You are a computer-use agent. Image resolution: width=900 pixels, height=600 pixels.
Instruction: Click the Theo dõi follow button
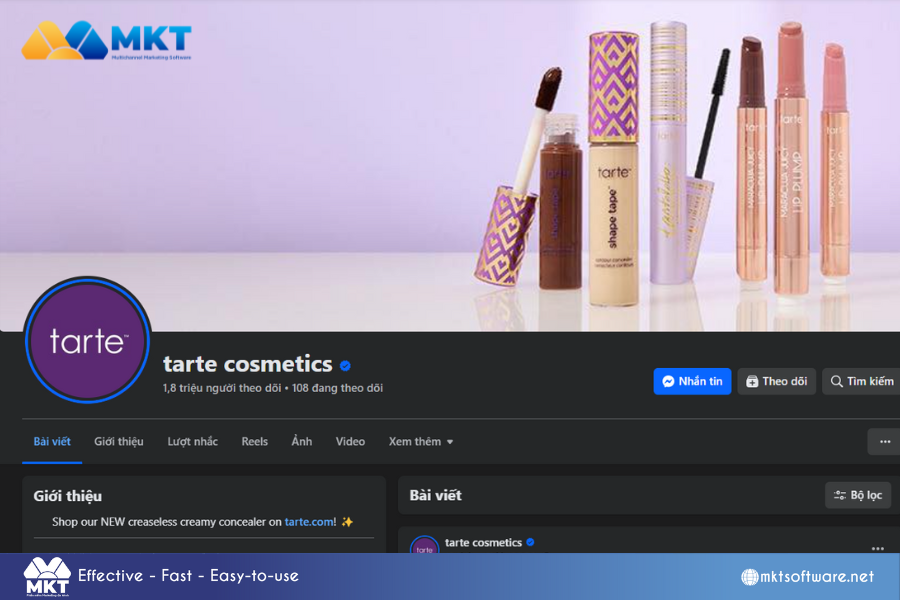coord(776,381)
